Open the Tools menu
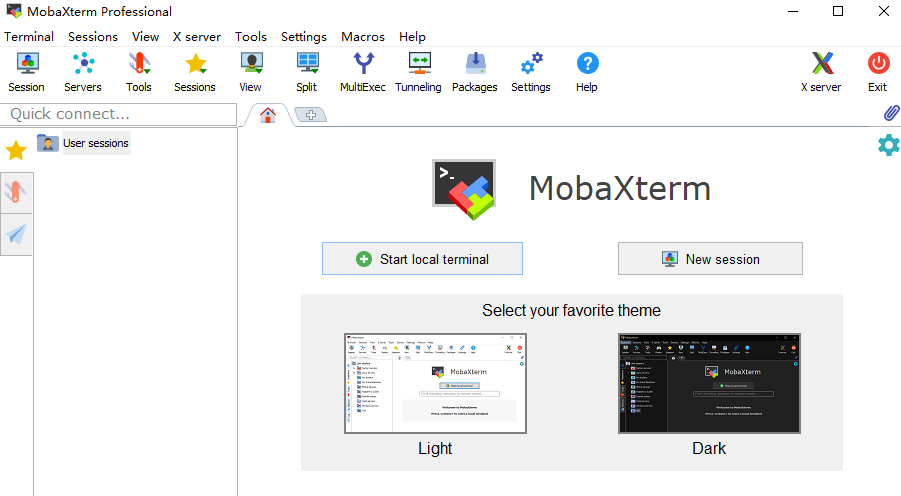The image size is (901, 496). tap(251, 37)
